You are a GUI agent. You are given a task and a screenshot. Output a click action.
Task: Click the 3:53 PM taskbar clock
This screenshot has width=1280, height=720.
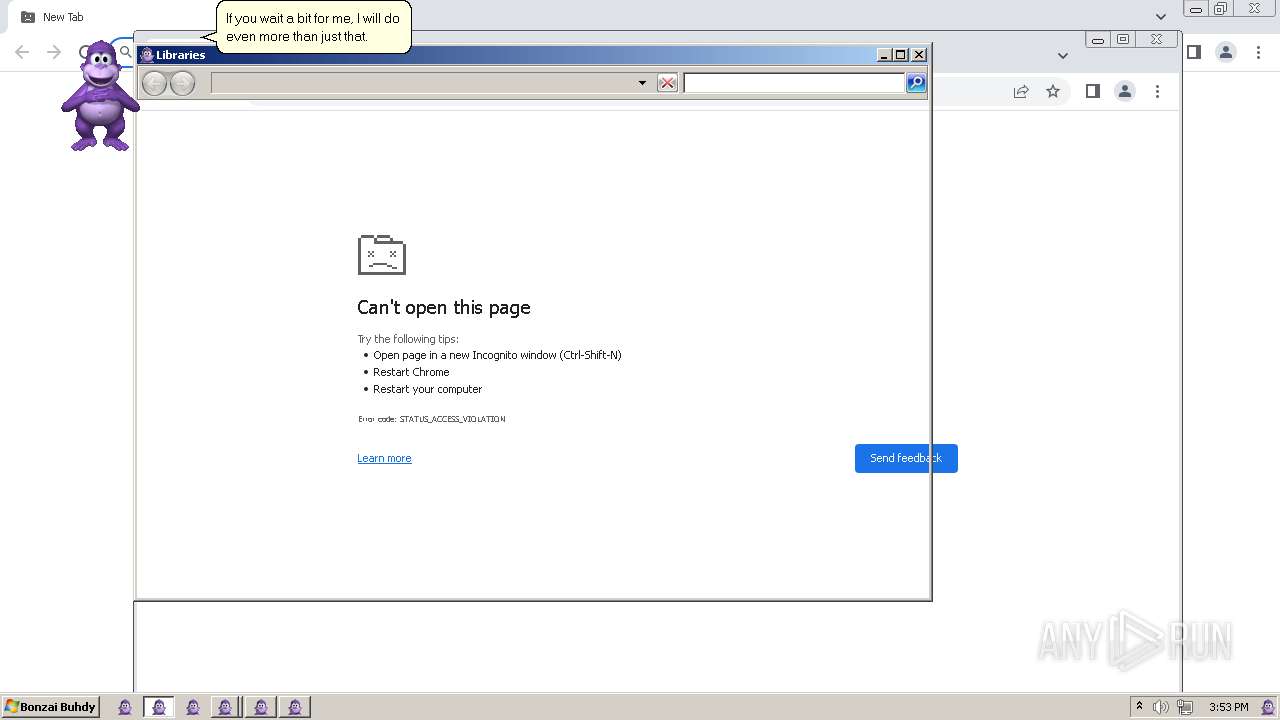click(1228, 707)
